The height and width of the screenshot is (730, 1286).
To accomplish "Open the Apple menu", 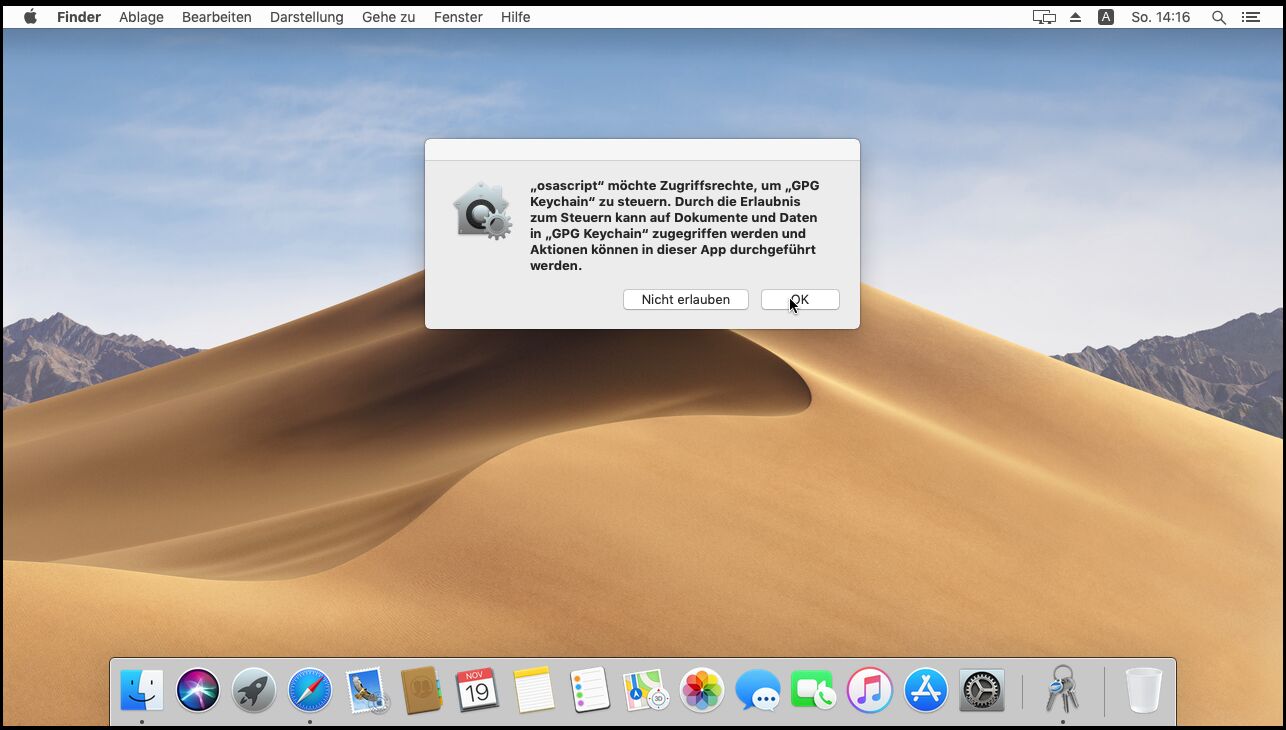I will (x=30, y=17).
